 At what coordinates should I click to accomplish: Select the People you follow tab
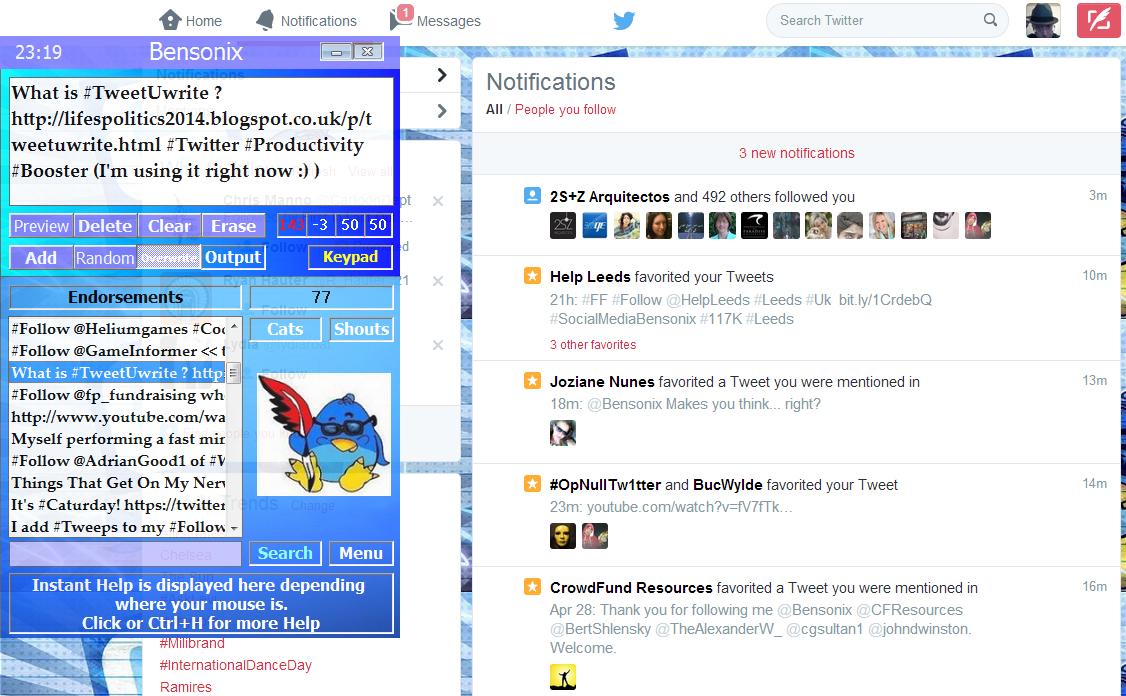[565, 109]
